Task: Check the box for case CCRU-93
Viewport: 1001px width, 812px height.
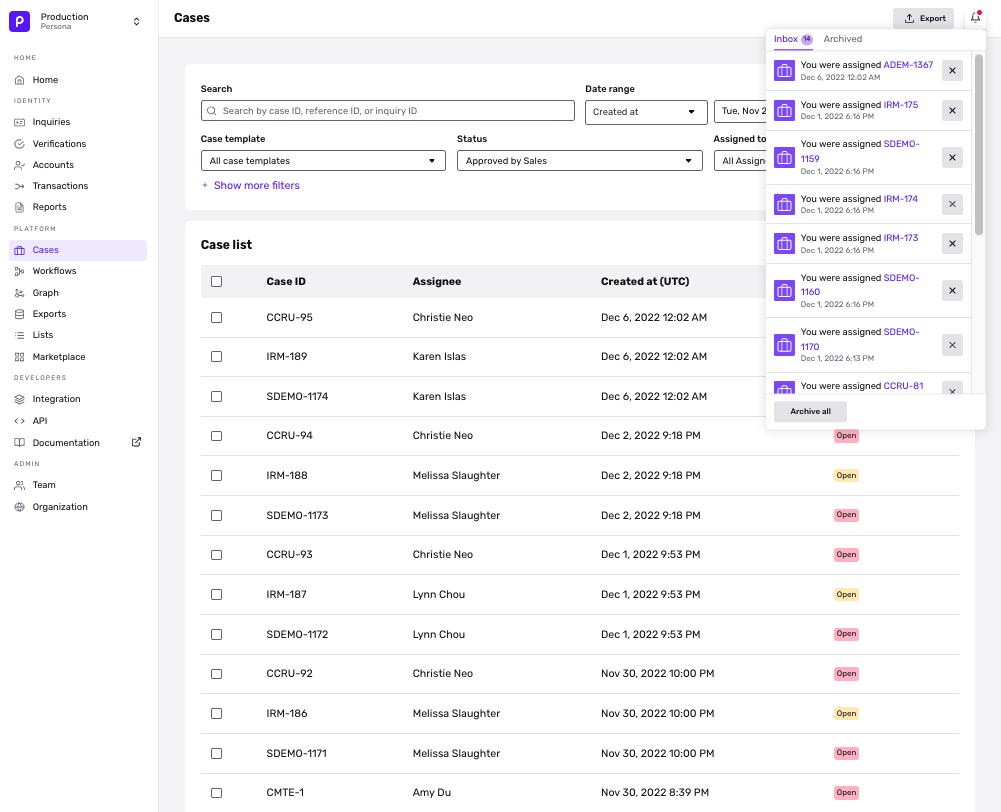Action: (x=216, y=555)
